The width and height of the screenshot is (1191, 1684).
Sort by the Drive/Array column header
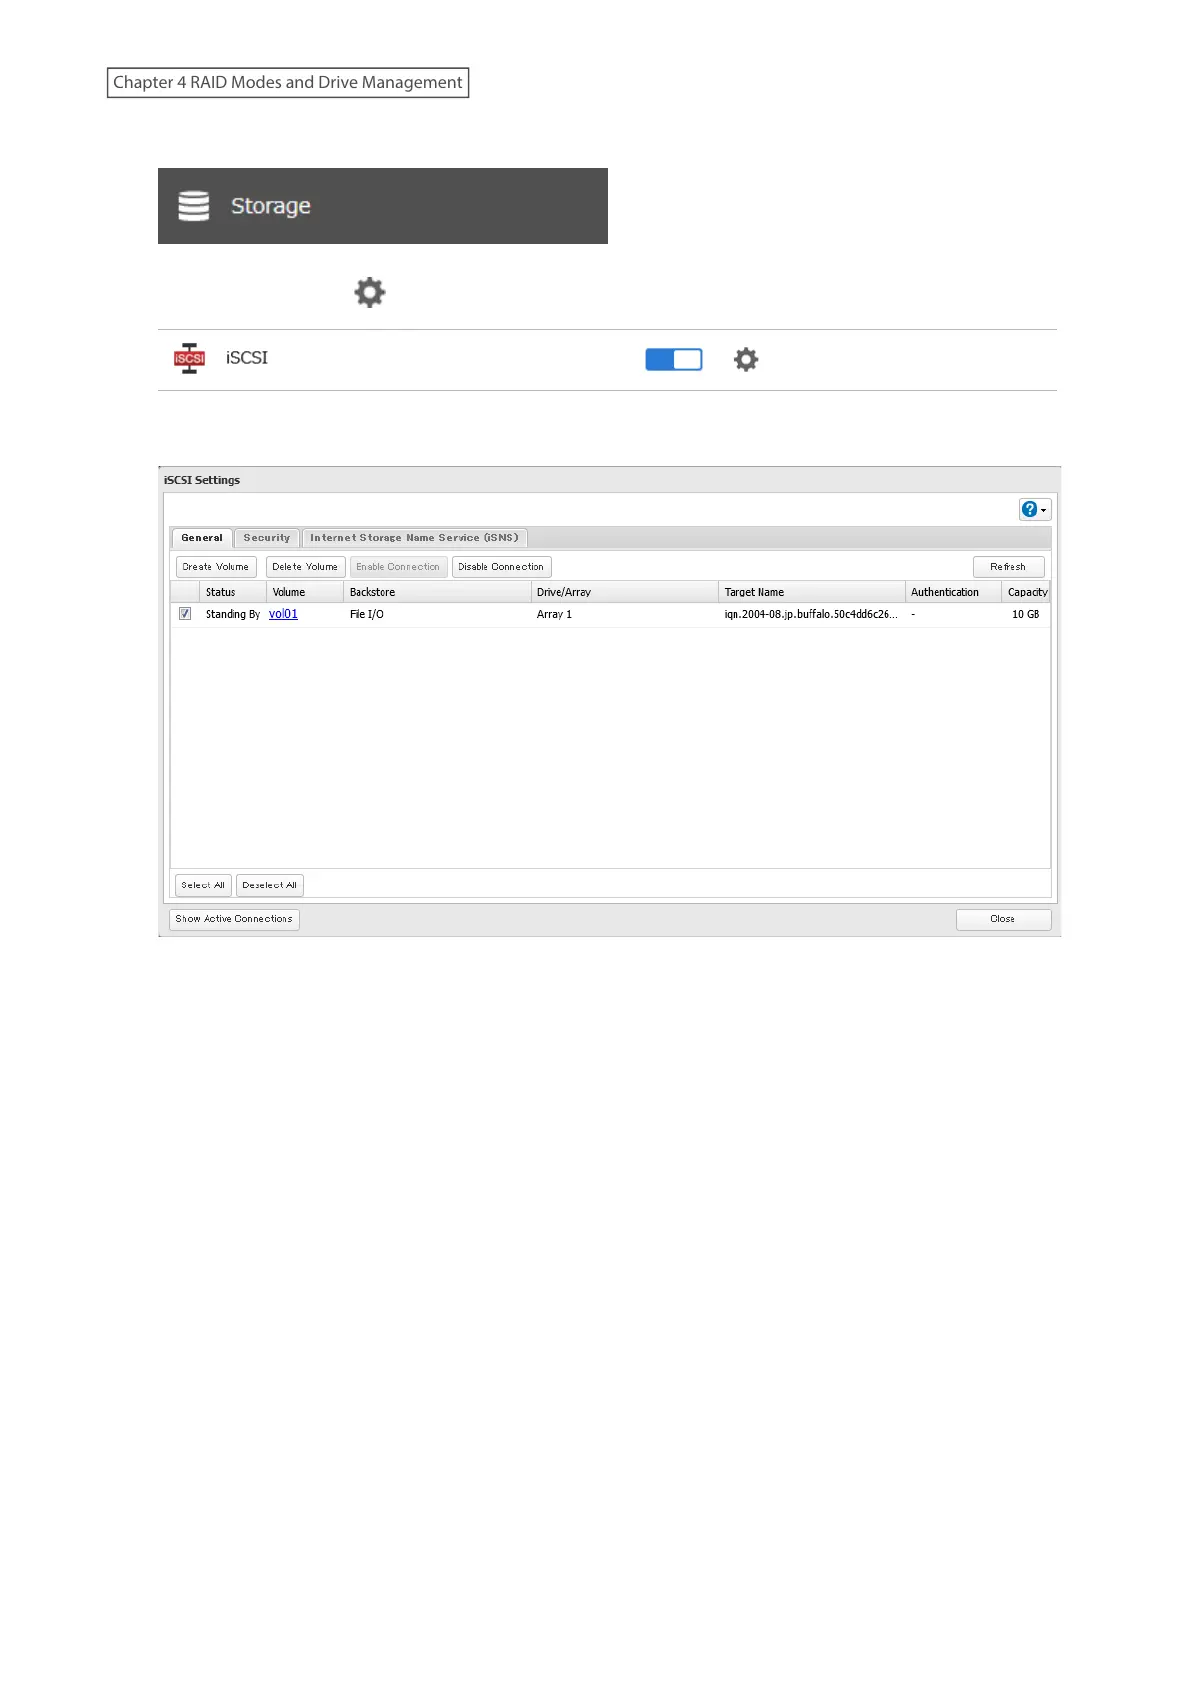tap(624, 592)
